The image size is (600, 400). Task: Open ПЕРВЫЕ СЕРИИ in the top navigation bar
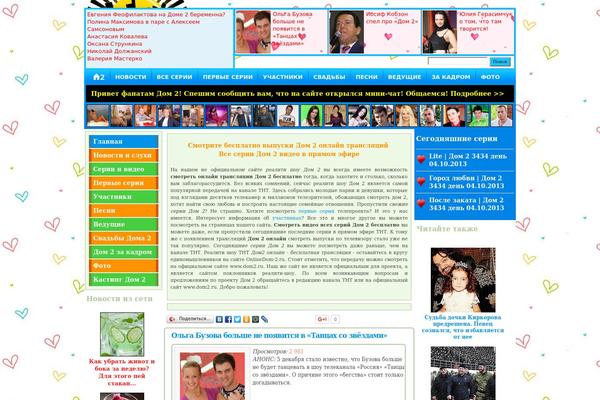click(228, 77)
